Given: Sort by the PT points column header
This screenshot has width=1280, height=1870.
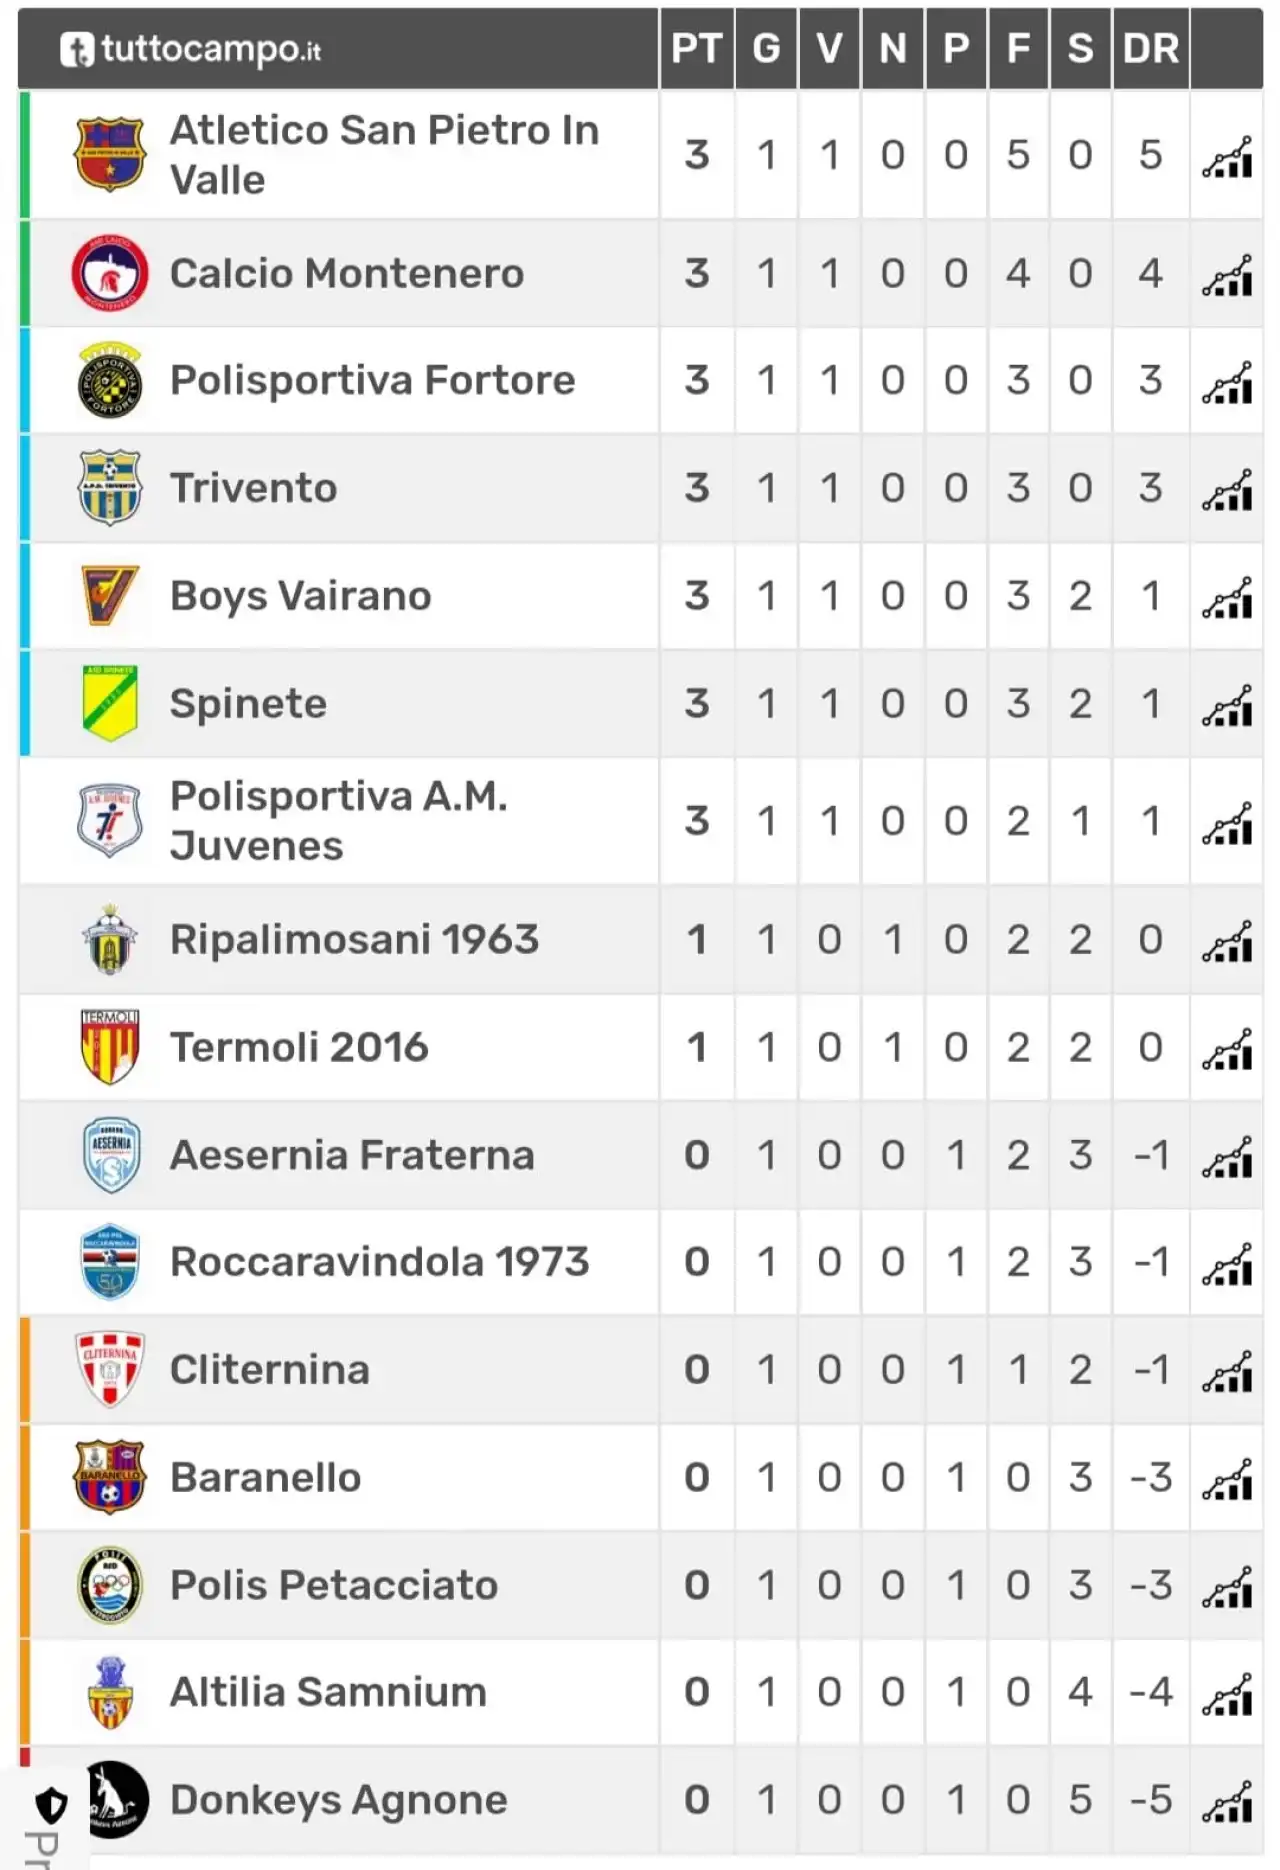Looking at the screenshot, I should 696,48.
